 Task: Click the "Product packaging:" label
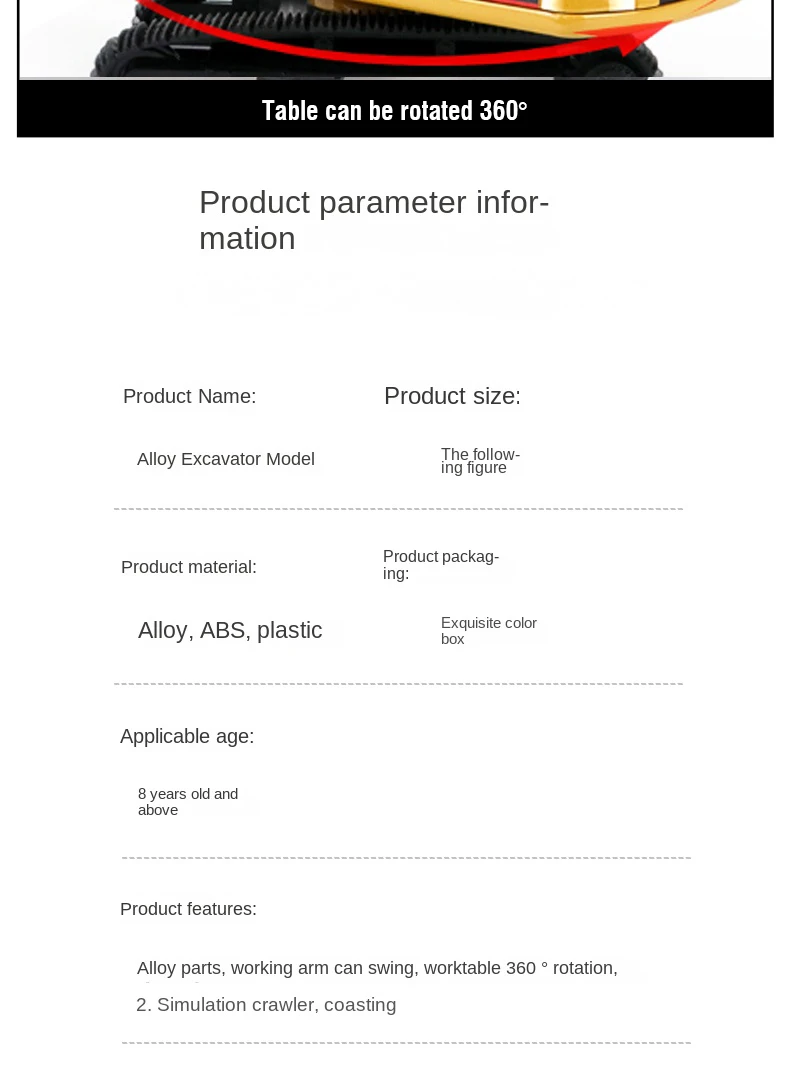pos(440,565)
